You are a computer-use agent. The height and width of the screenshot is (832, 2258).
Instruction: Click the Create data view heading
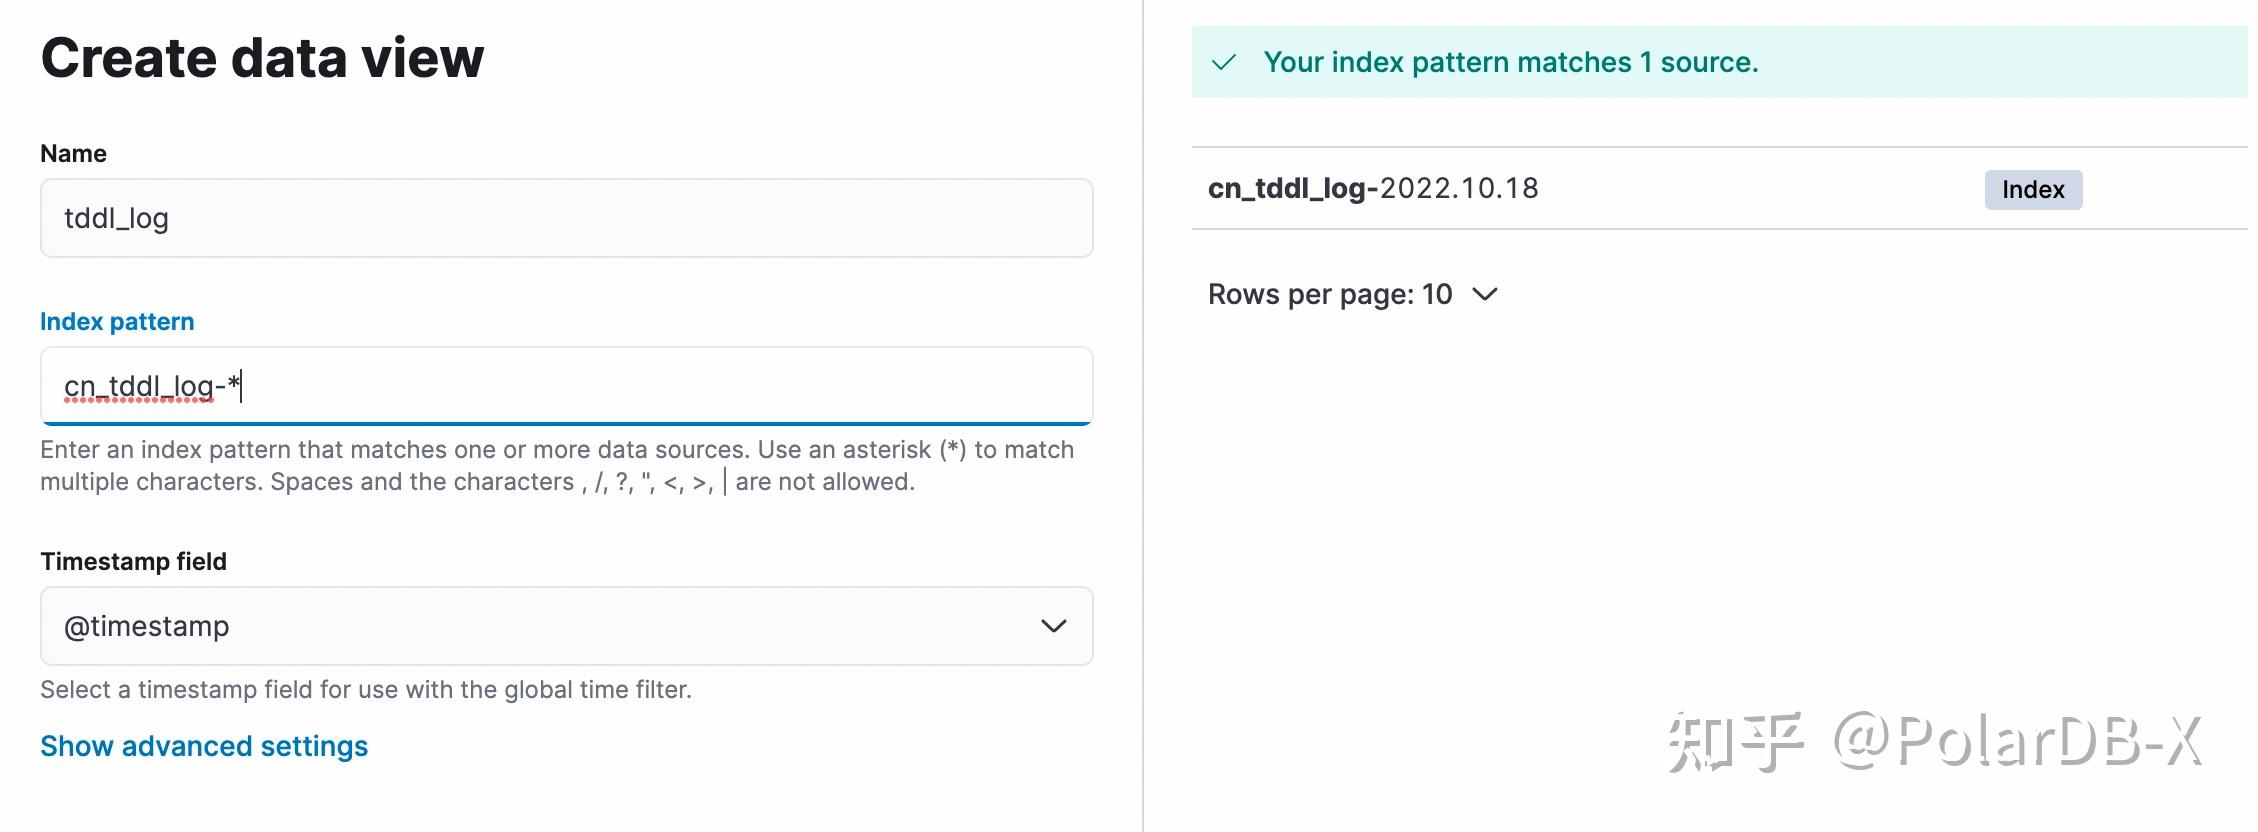262,58
